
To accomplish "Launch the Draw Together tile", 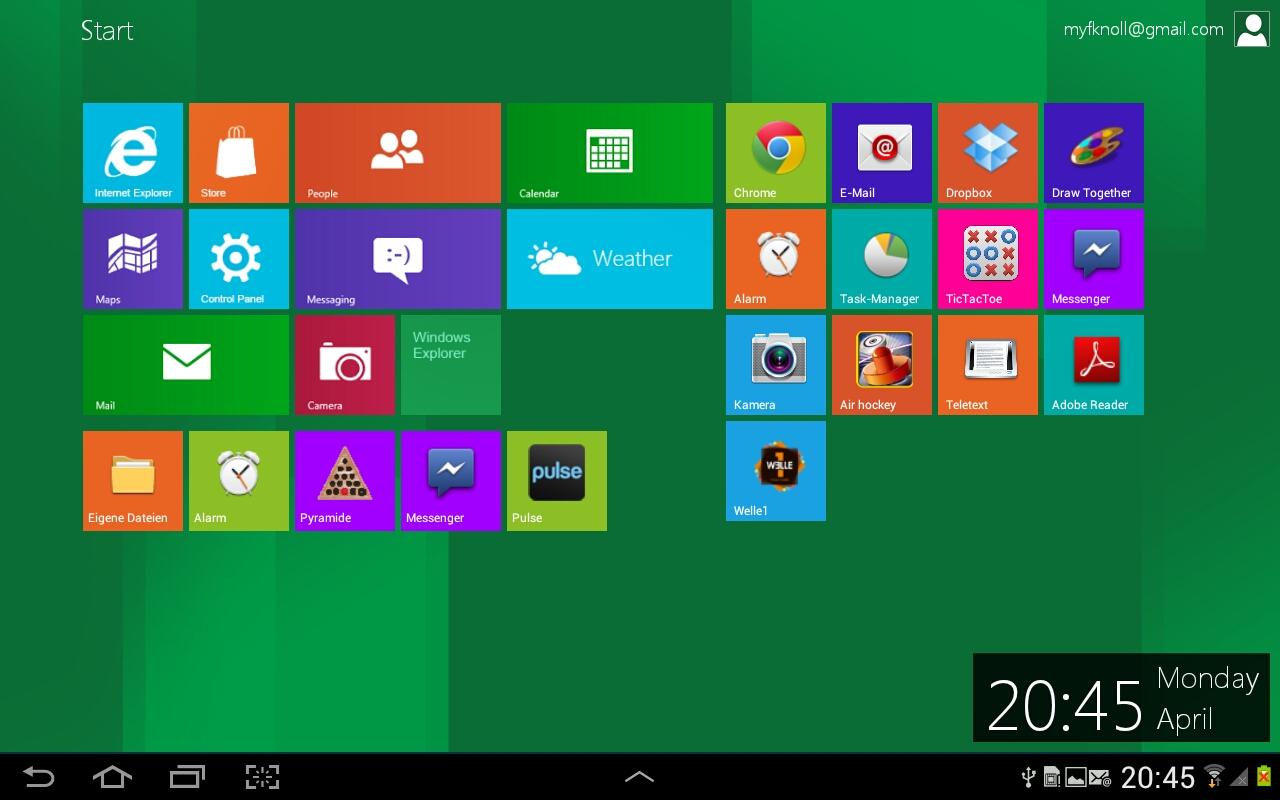I will 1094,153.
